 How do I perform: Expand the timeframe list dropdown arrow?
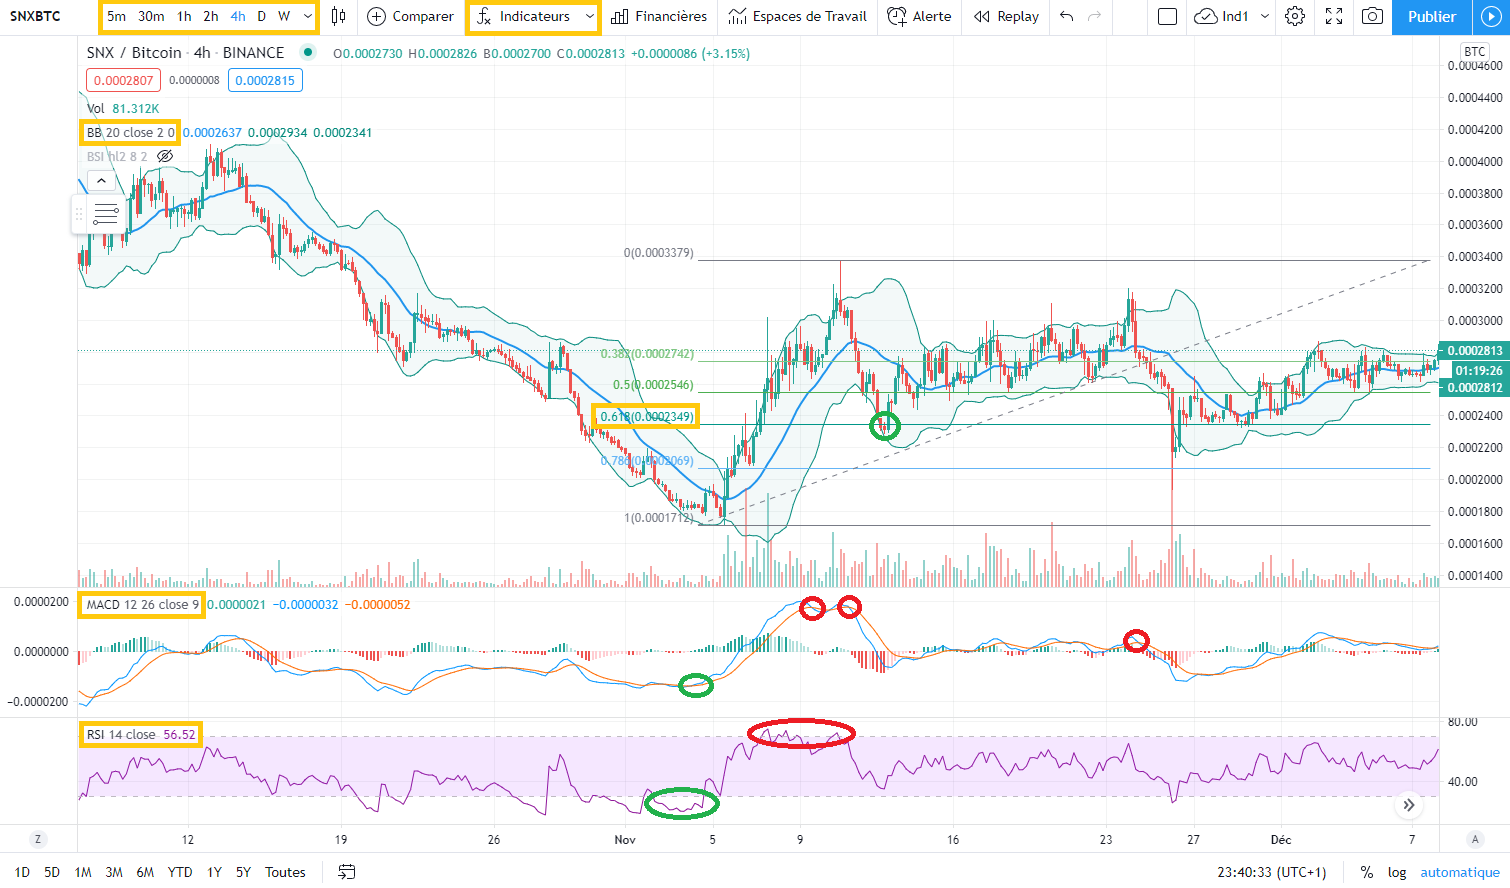coord(307,16)
